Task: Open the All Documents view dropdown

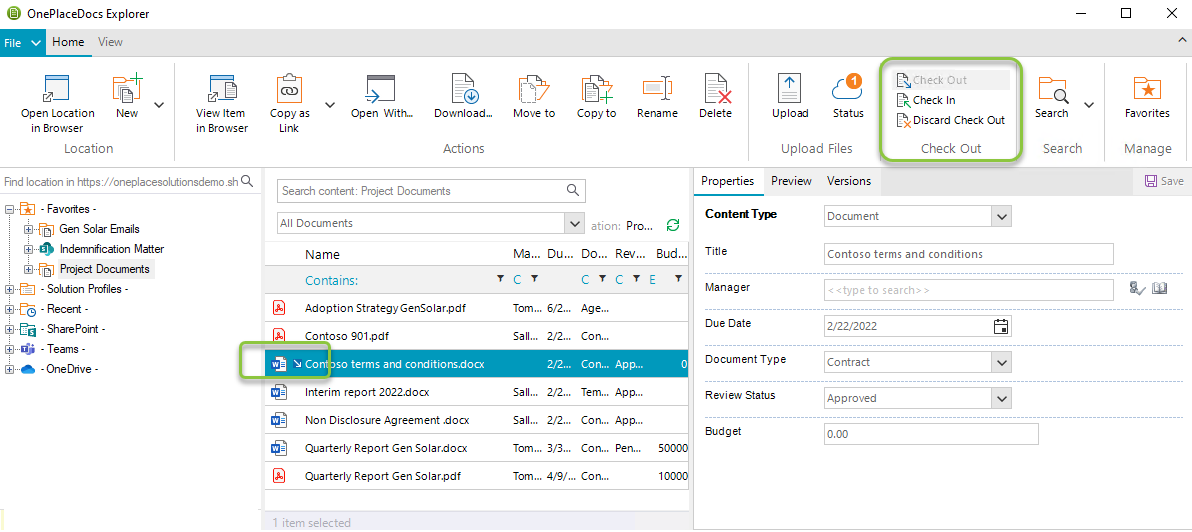Action: [575, 223]
